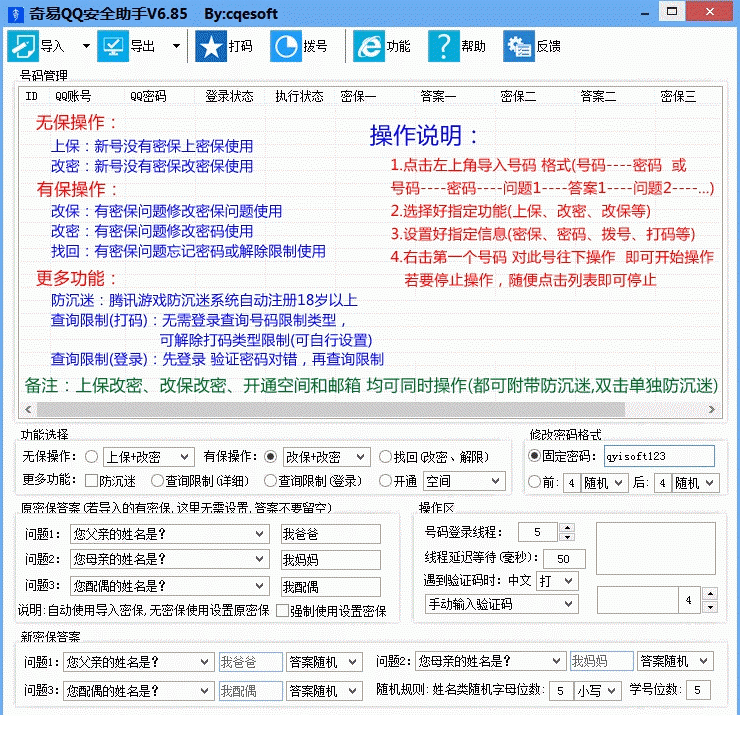Click the QQ密码 column header
The height and width of the screenshot is (738, 740).
click(148, 96)
